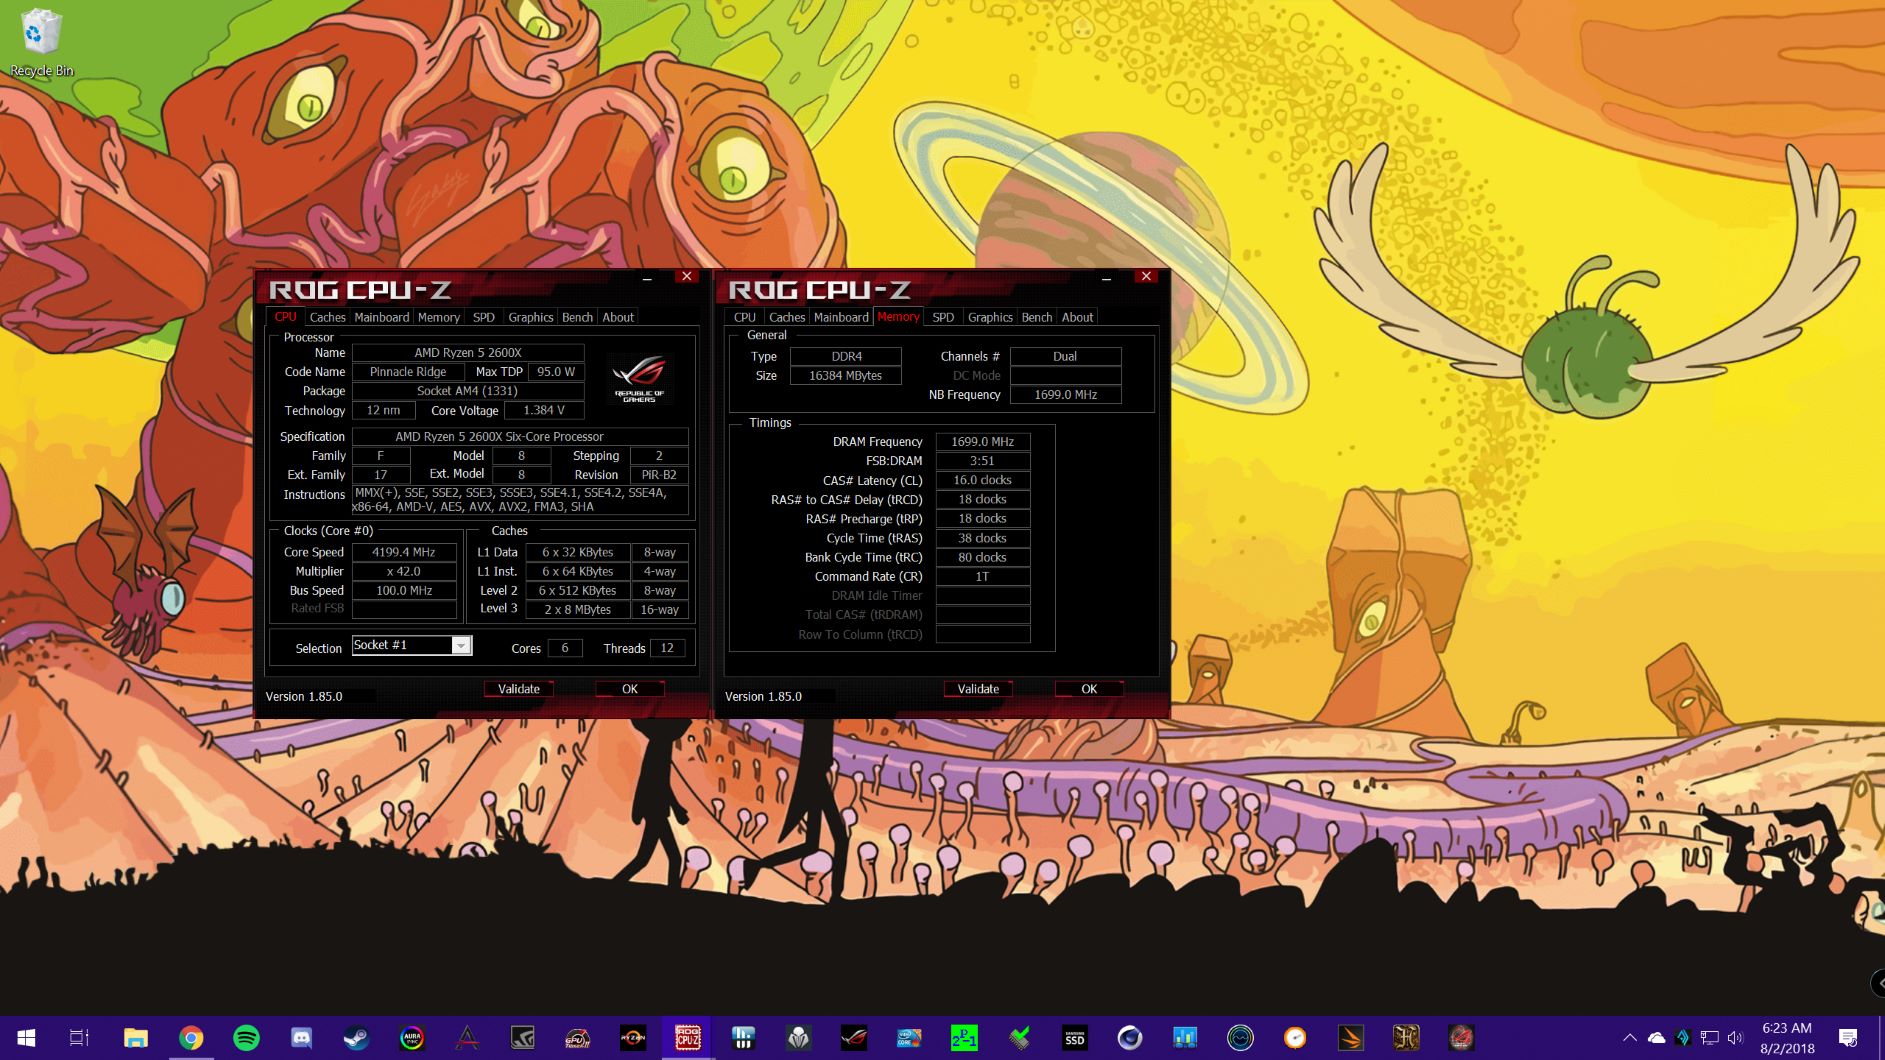Click the ROG CPU-Z taskbar icon
The width and height of the screenshot is (1885, 1060).
pyautogui.click(x=688, y=1038)
